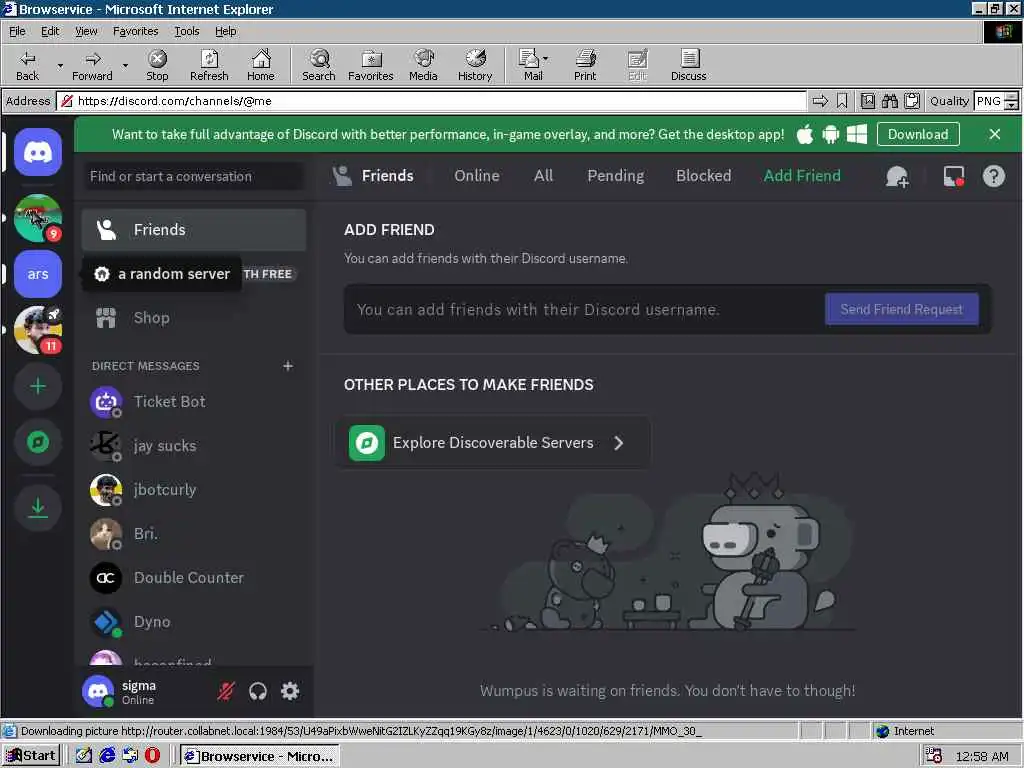Open the 'ars' server icon
This screenshot has width=1024, height=768.
point(38,274)
